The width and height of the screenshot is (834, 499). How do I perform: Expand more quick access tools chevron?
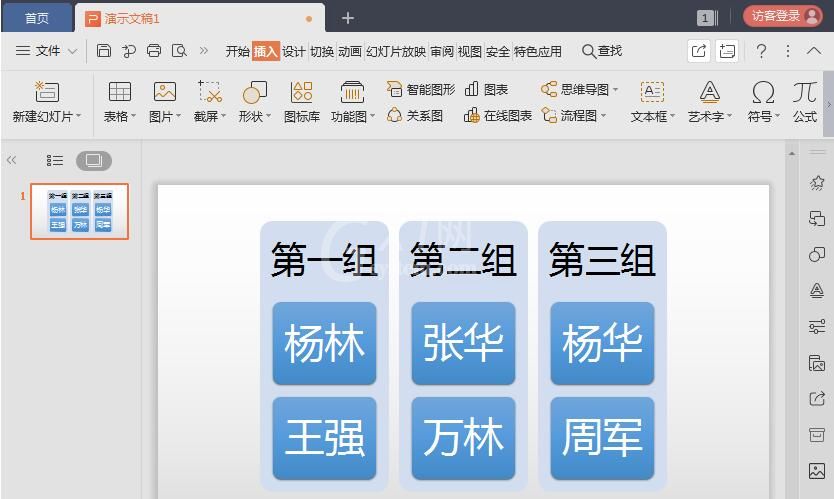point(204,51)
